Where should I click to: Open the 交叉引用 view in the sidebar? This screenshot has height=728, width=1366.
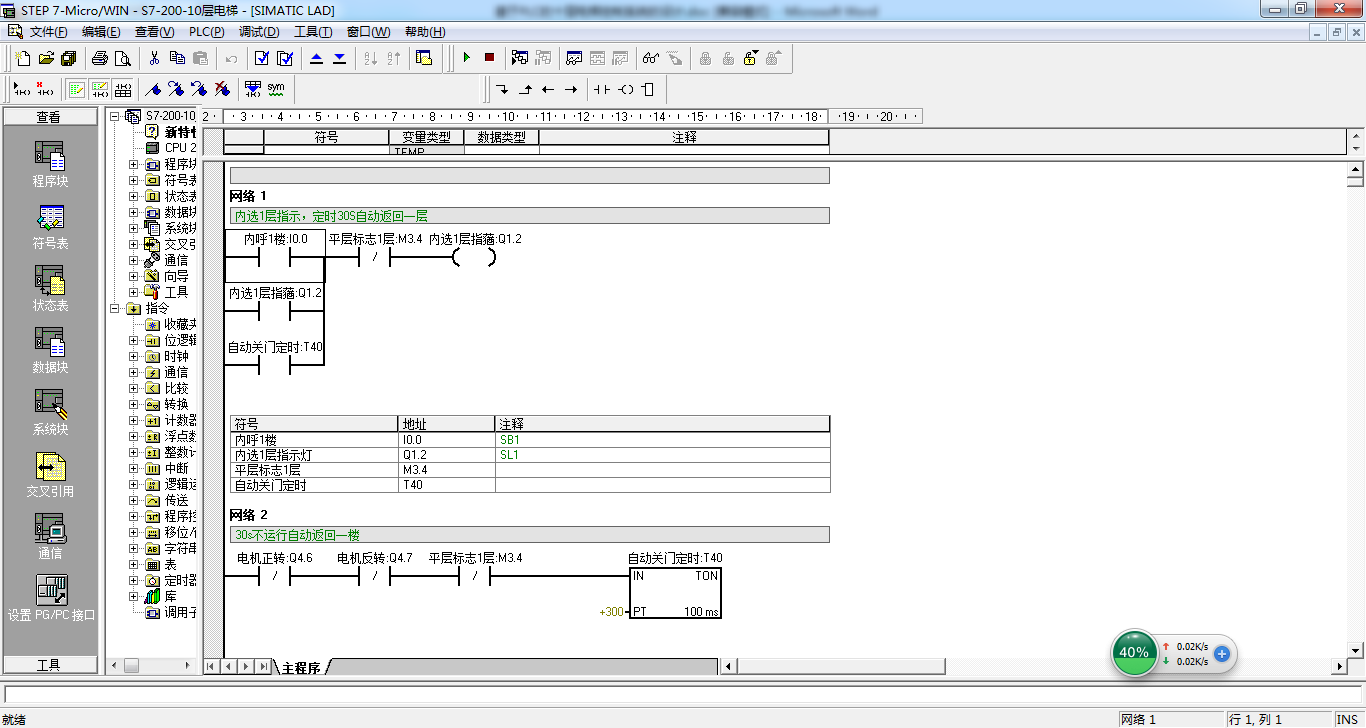pyautogui.click(x=50, y=476)
